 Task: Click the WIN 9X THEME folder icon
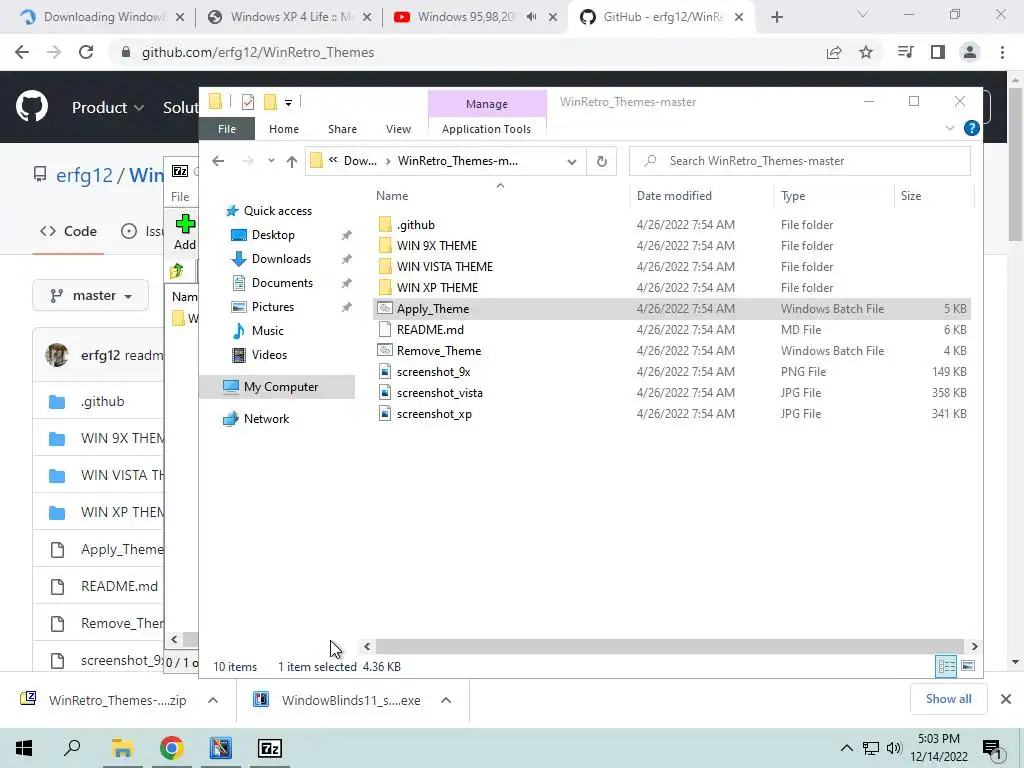(385, 246)
